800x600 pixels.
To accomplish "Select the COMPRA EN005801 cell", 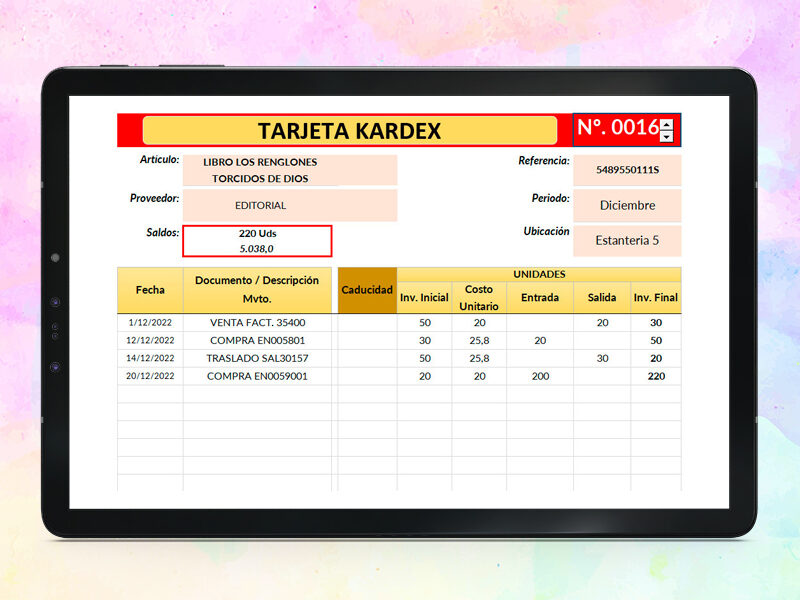I will (257, 340).
